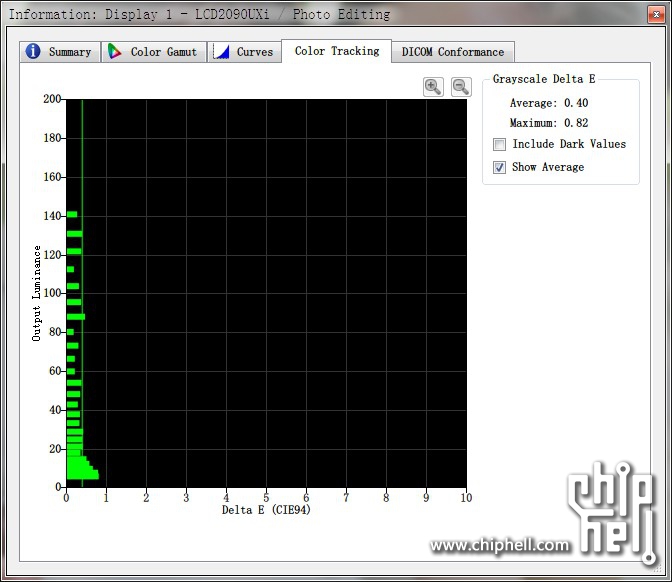672x582 pixels.
Task: Zoom in on the Delta E chart
Action: coord(433,87)
